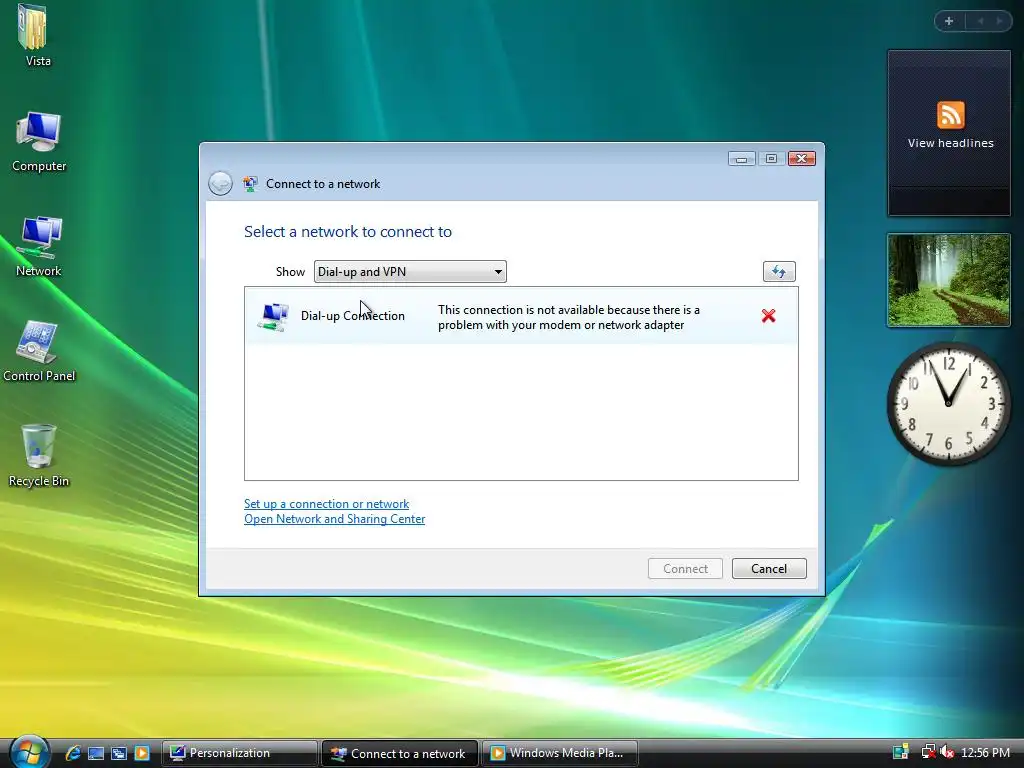The width and height of the screenshot is (1024, 768).
Task: Close the Connect to a network window
Action: (802, 159)
